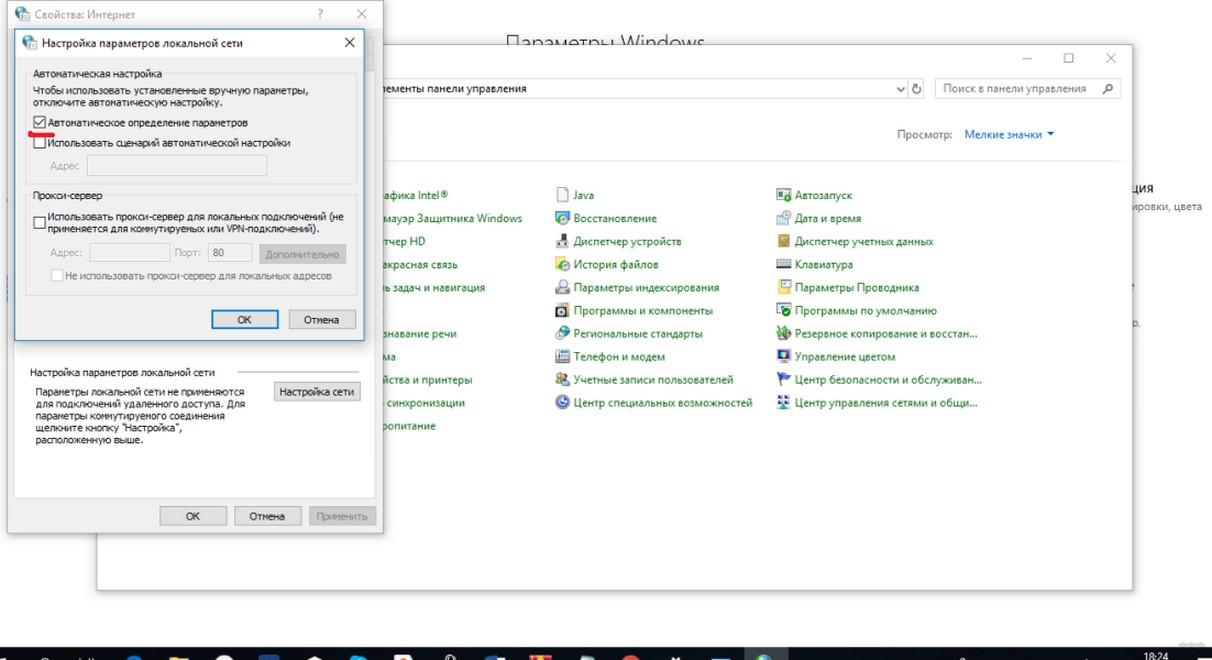Open the Программы и компоненты link text

click(643, 310)
